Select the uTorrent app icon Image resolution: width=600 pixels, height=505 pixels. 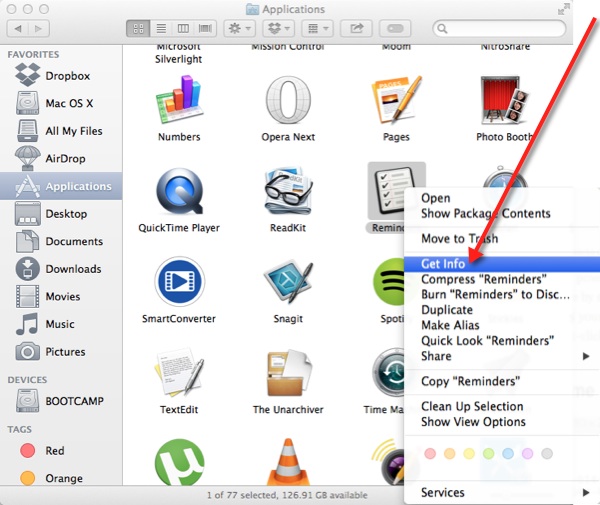point(179,462)
